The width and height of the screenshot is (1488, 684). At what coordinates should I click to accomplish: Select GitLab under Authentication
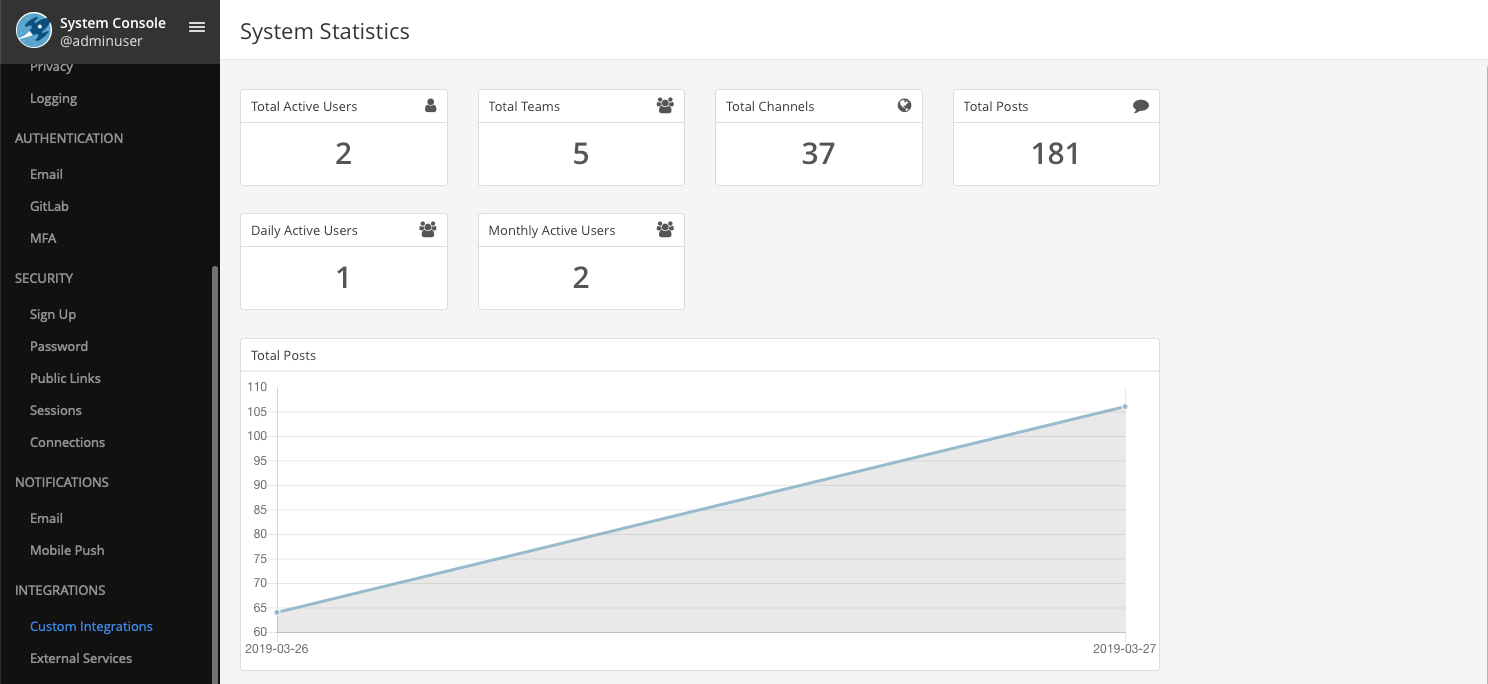(x=49, y=206)
